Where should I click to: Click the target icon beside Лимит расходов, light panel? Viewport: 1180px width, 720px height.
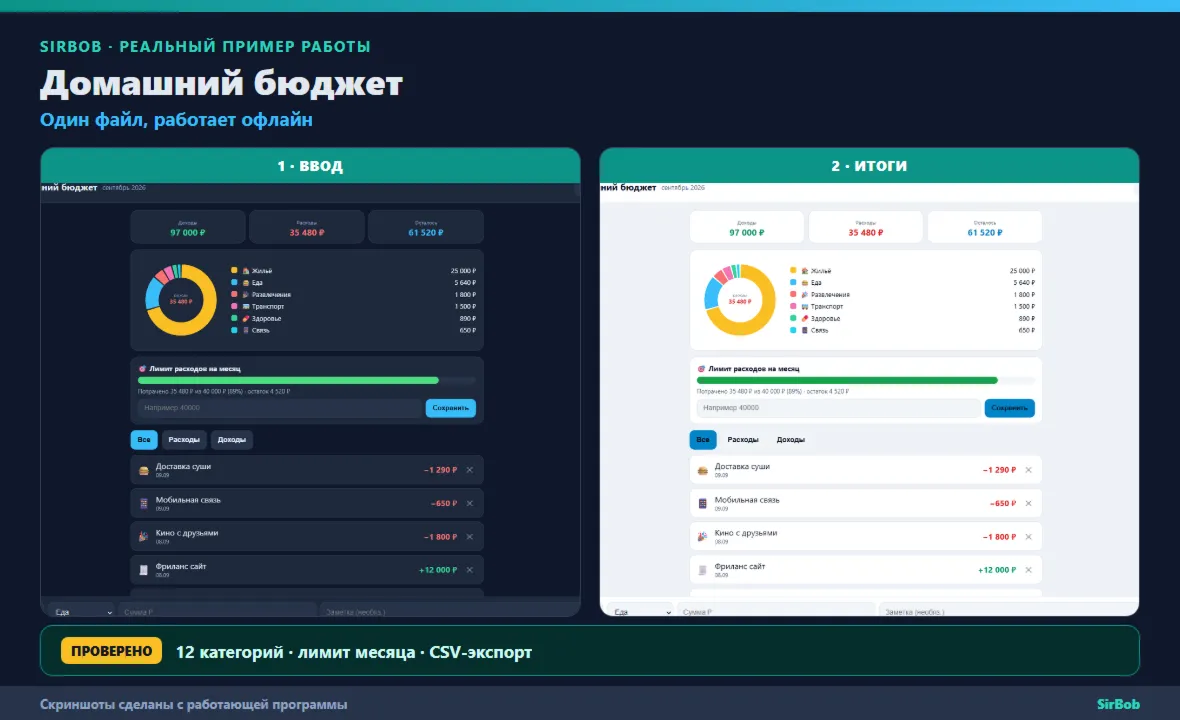pos(701,369)
